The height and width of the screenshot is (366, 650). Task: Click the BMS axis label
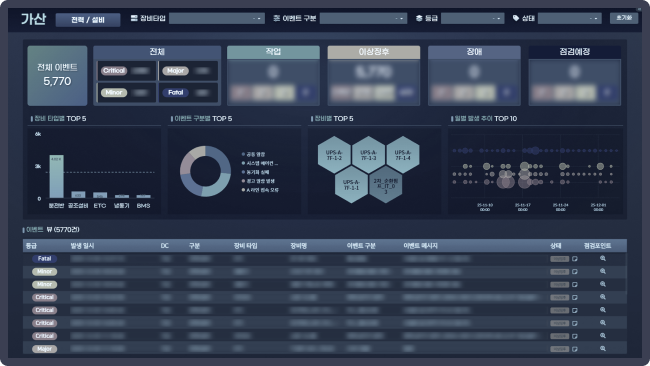point(143,206)
